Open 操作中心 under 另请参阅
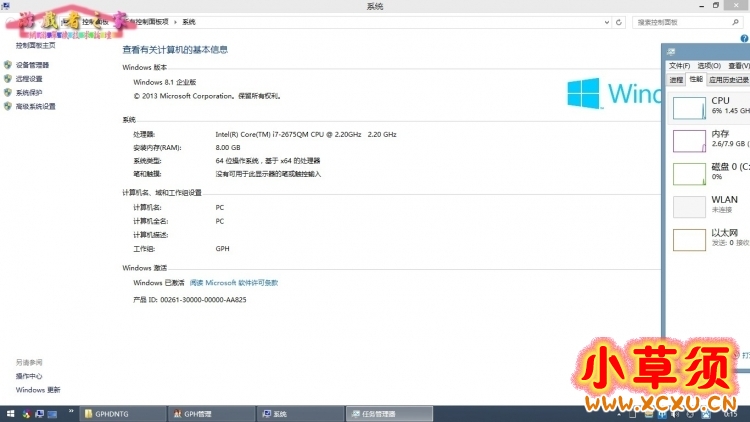Image resolution: width=750 pixels, height=422 pixels. pyautogui.click(x=29, y=376)
